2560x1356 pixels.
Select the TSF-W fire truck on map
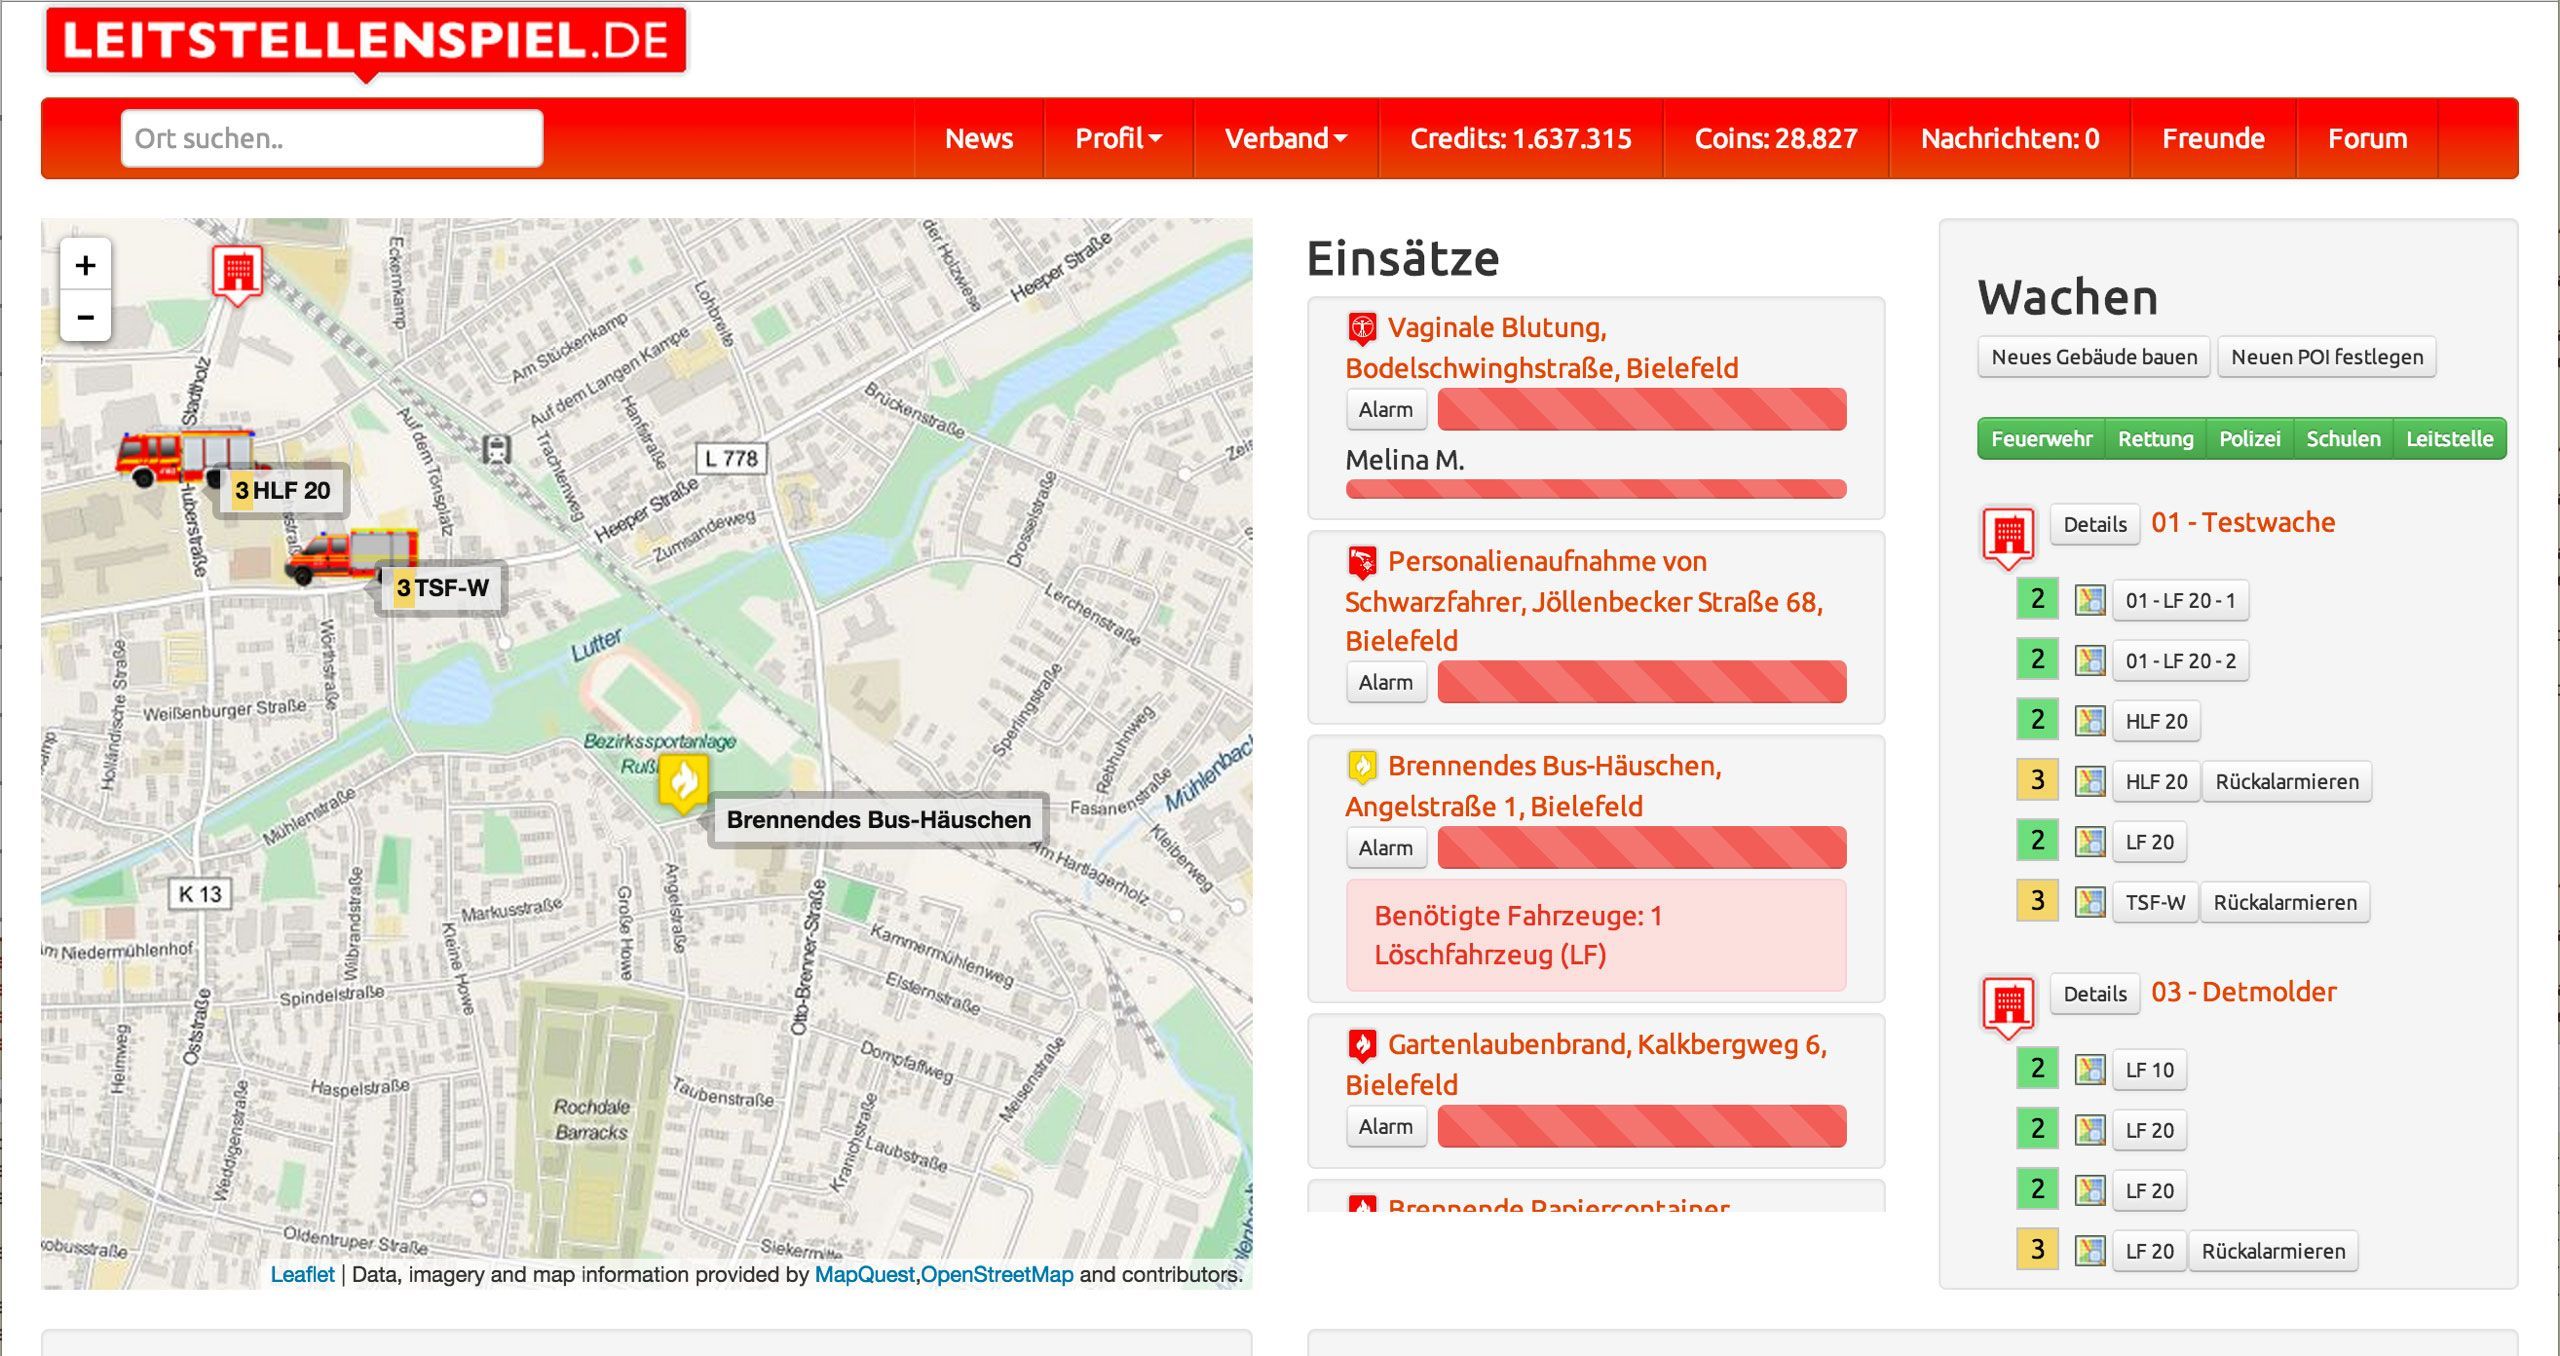tap(352, 556)
